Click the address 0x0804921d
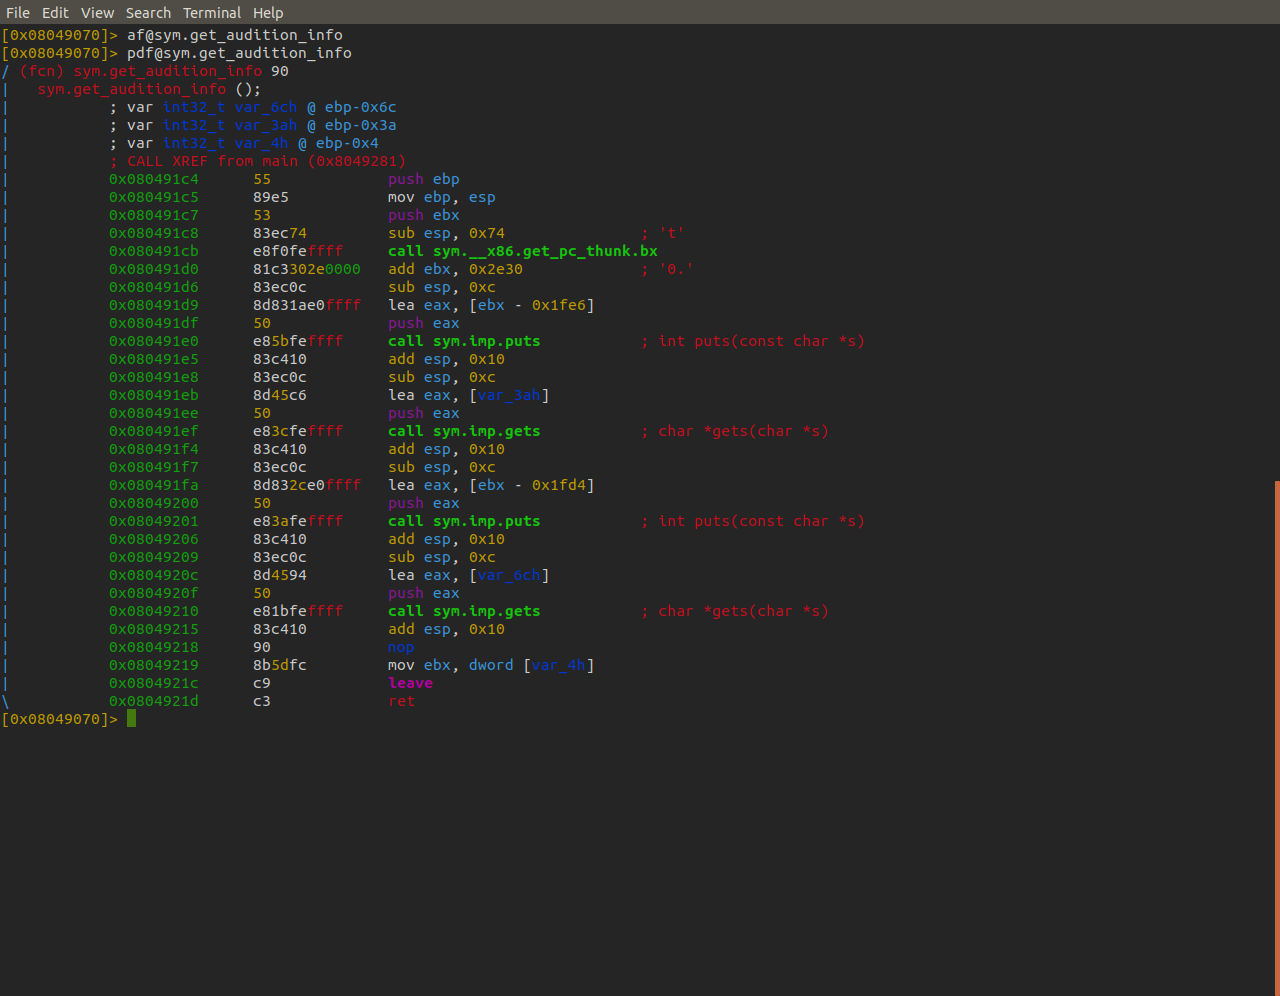 click(154, 701)
